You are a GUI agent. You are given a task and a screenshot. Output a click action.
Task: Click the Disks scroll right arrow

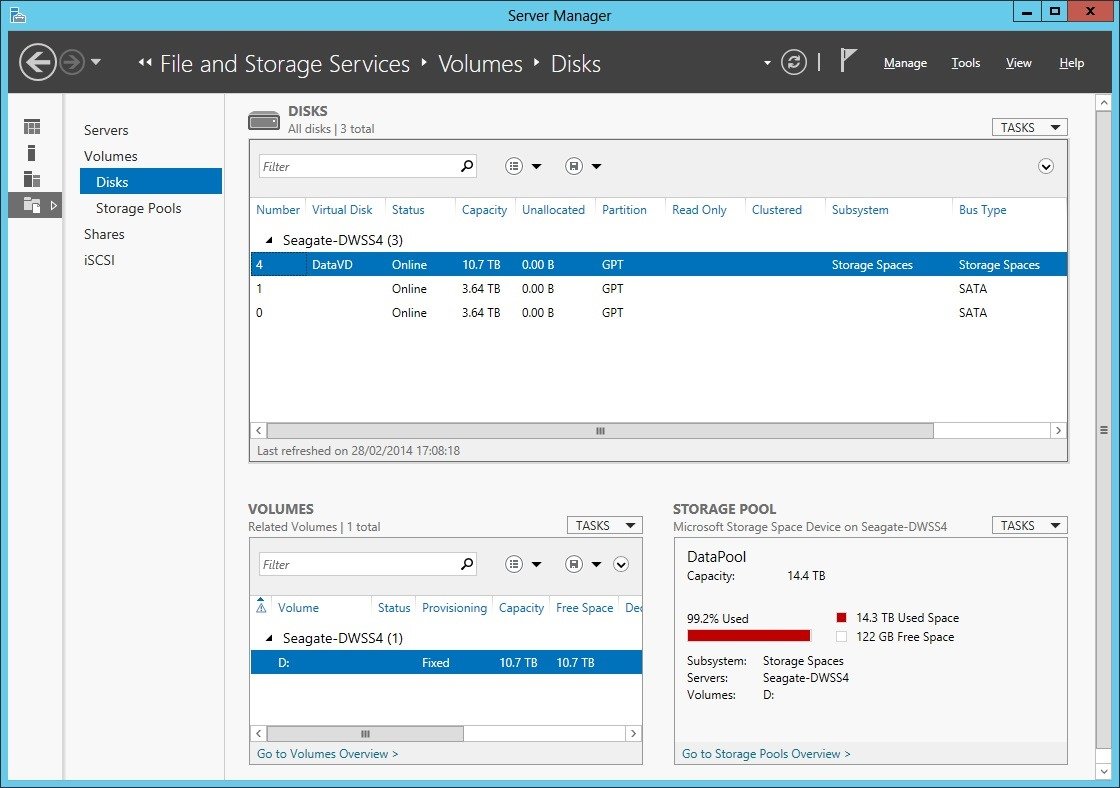click(x=1058, y=431)
